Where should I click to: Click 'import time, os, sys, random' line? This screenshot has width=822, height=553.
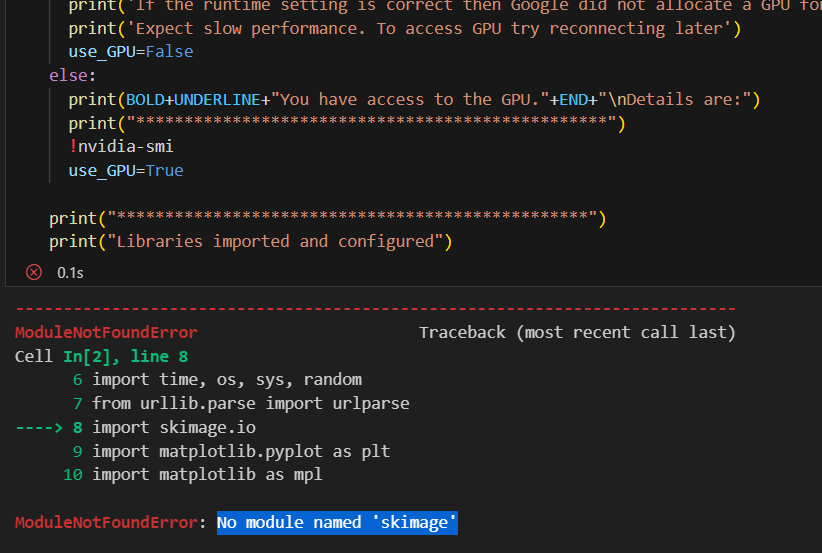click(227, 379)
